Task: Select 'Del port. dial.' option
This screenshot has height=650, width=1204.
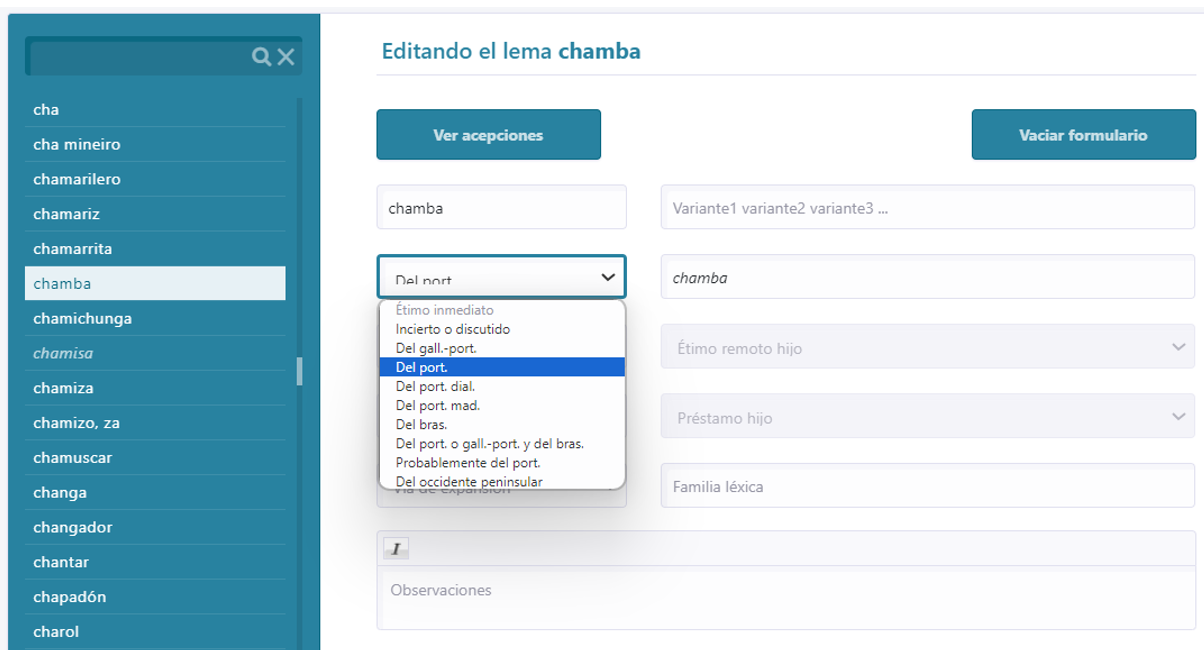Action: (x=435, y=386)
